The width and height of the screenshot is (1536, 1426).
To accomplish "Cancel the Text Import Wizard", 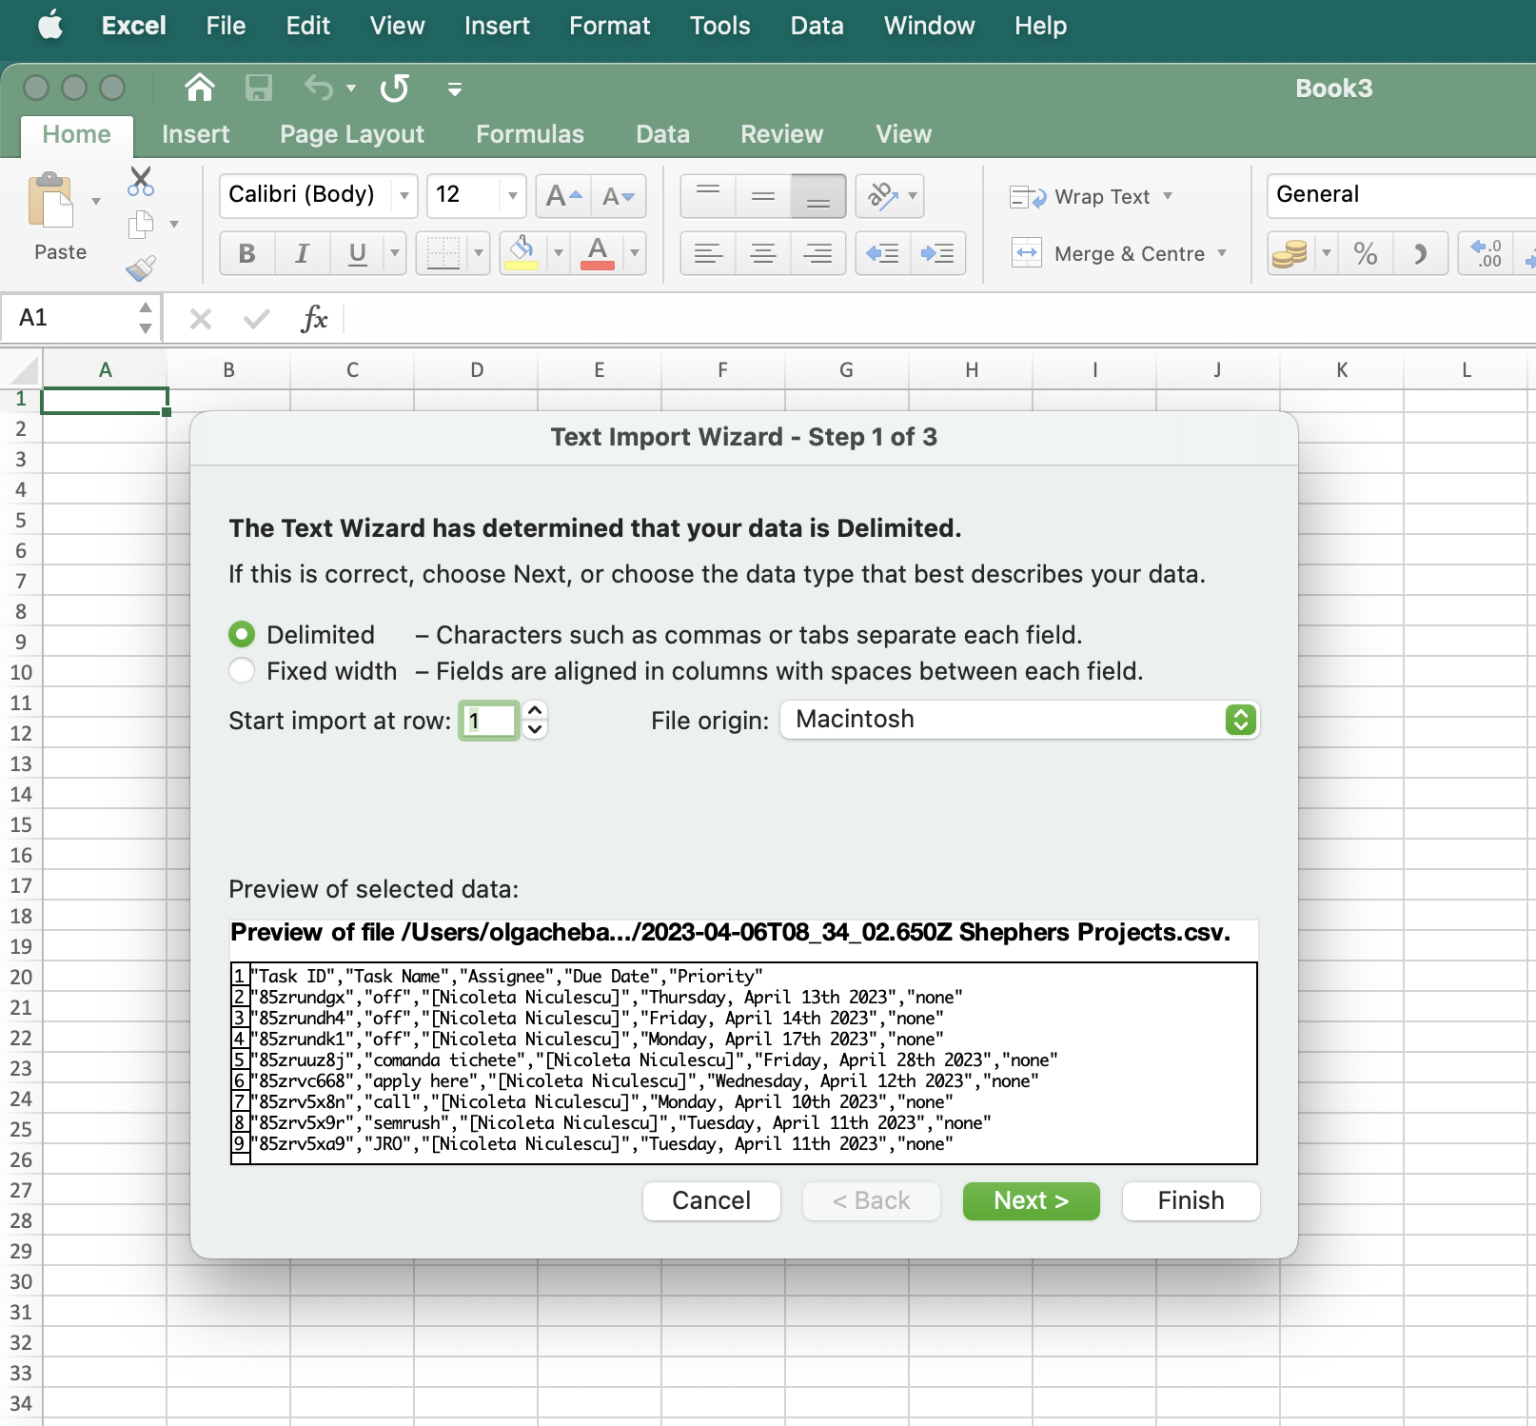I will tap(711, 1200).
